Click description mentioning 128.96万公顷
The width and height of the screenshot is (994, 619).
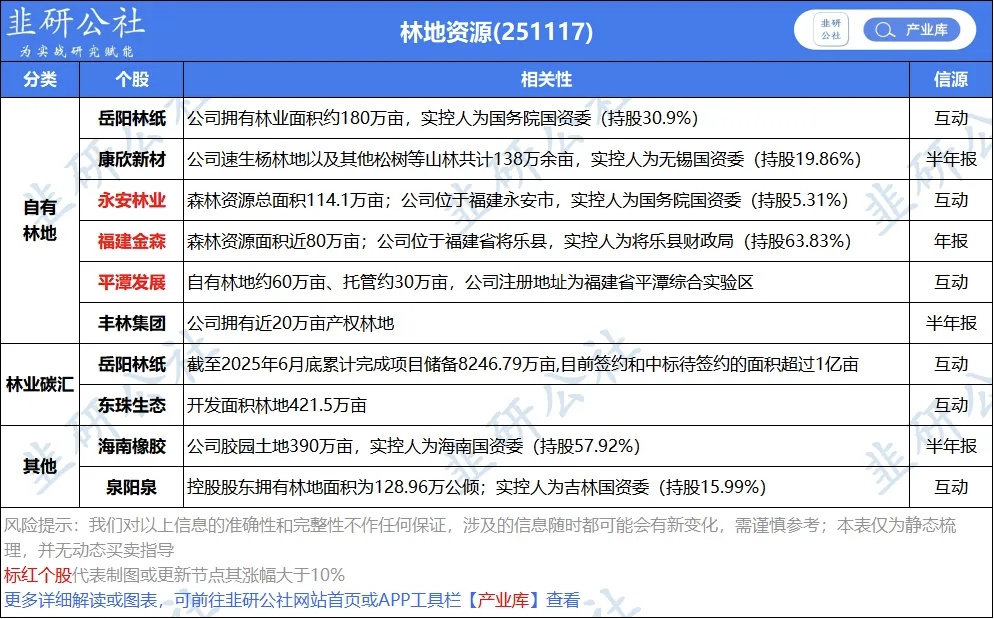(x=477, y=487)
